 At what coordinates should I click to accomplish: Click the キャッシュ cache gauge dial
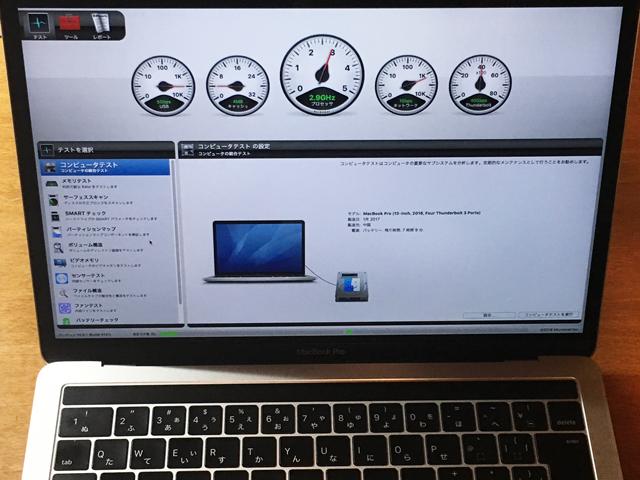click(238, 86)
